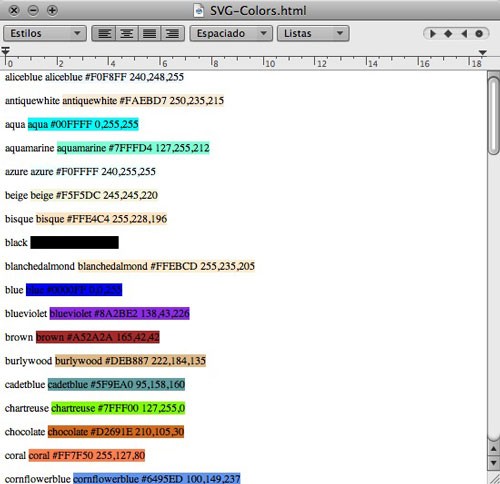Click the burlywood #DEB887 highlighted text
This screenshot has width=500, height=484.
pos(130,361)
